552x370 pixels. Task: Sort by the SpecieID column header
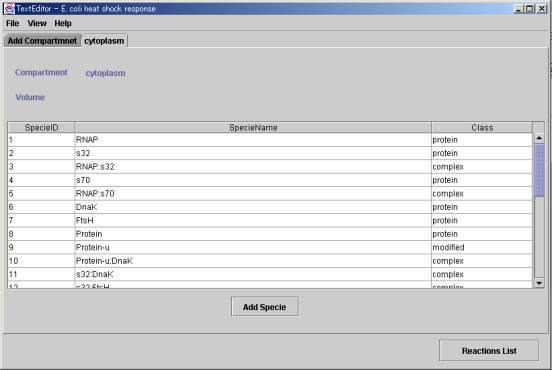[x=41, y=127]
